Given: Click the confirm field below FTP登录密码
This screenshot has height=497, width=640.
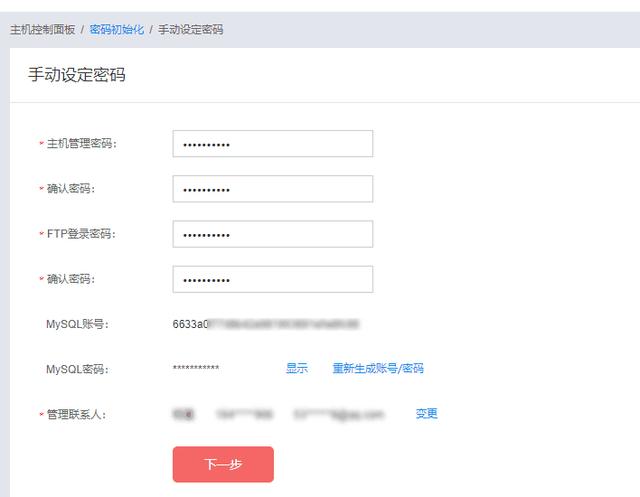Looking at the screenshot, I should point(272,279).
